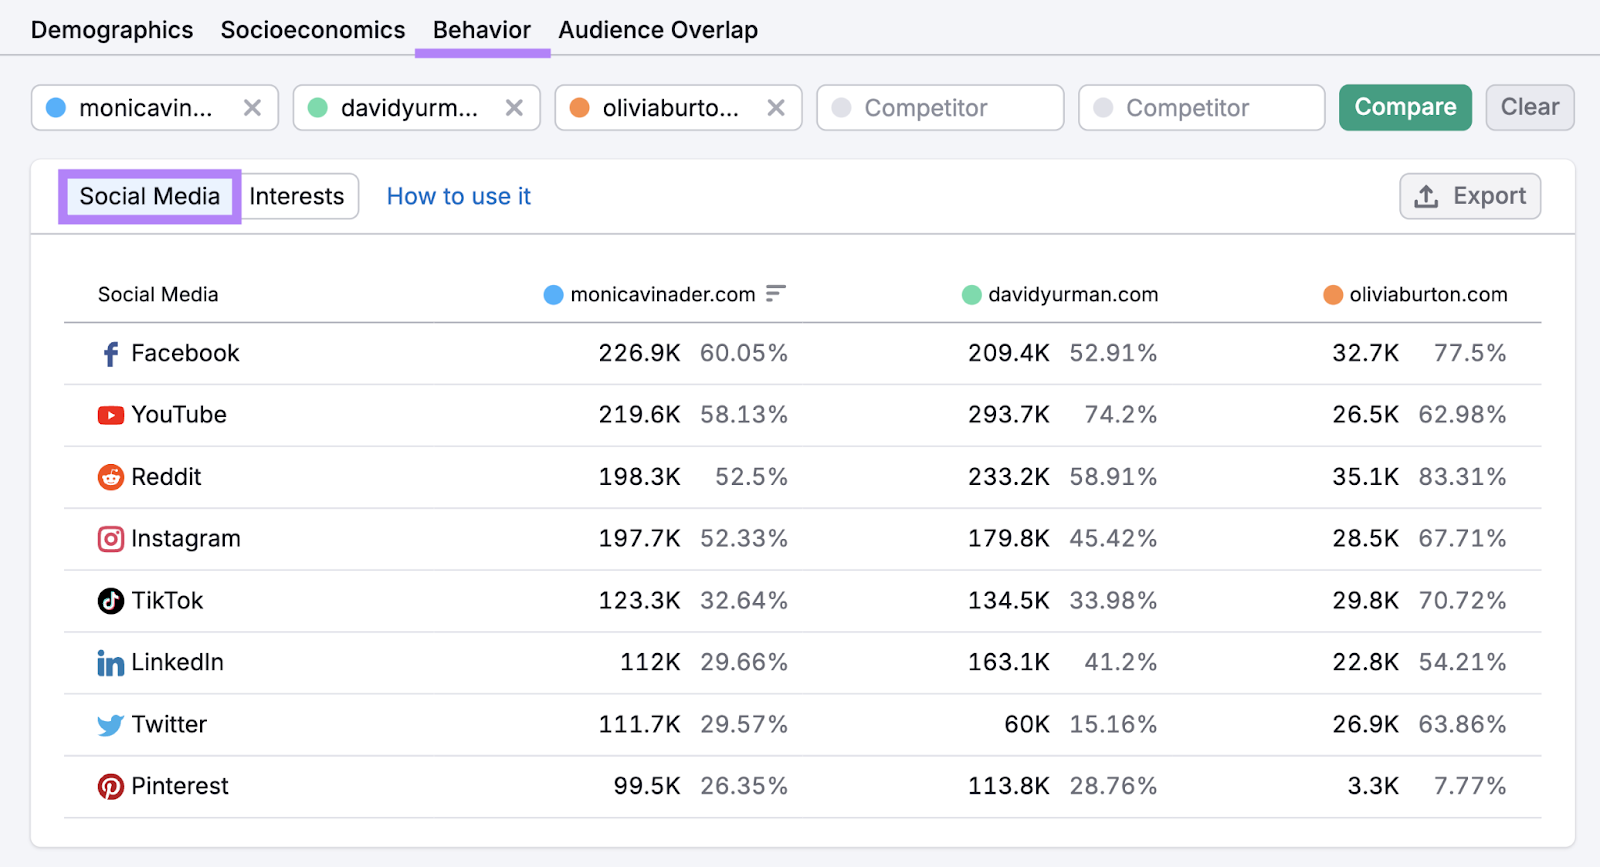Image resolution: width=1600 pixels, height=867 pixels.
Task: Click the 83.31% Reddit percentage
Action: coord(1462,476)
